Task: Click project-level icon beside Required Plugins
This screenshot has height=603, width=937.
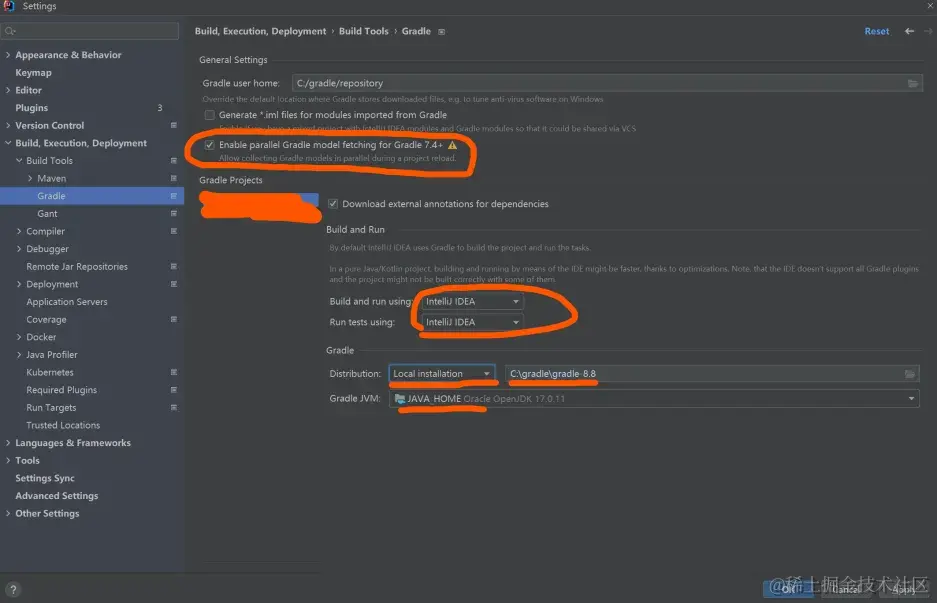Action: click(173, 390)
